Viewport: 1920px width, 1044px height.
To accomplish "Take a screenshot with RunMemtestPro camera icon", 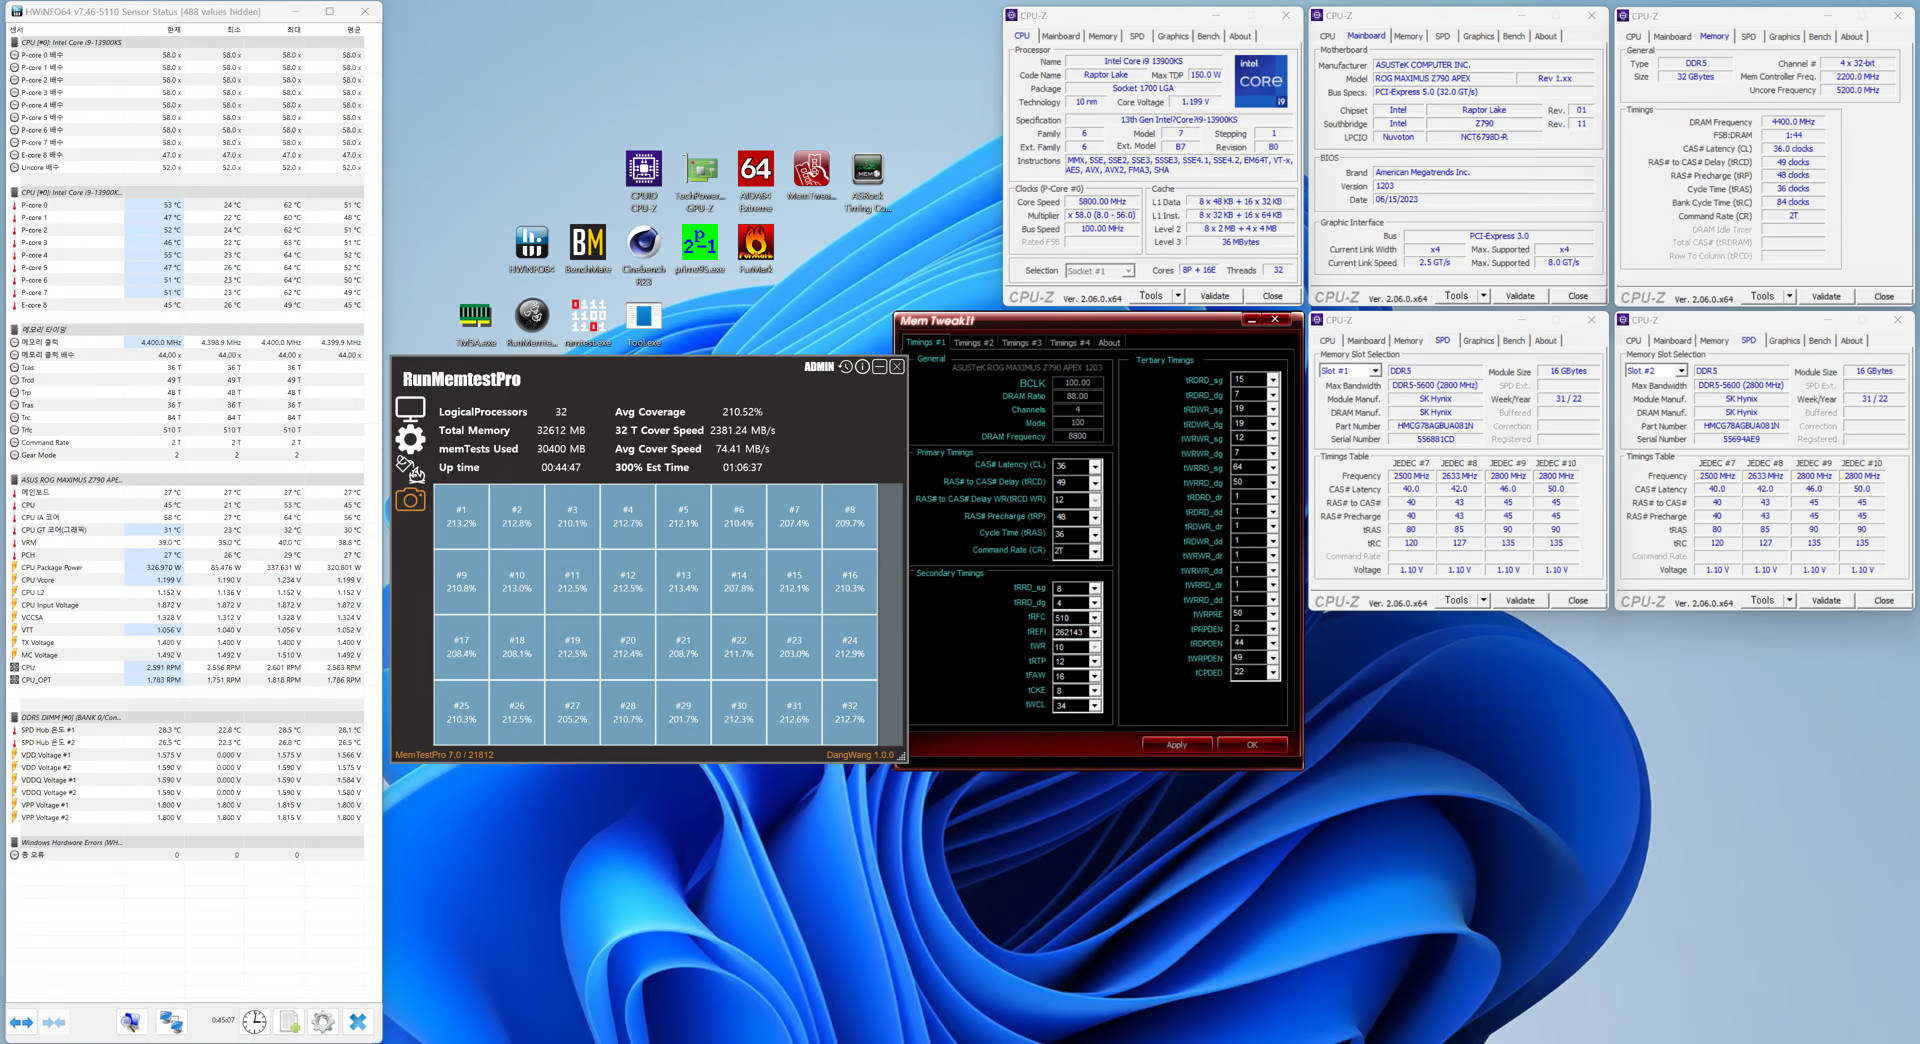I will [410, 499].
